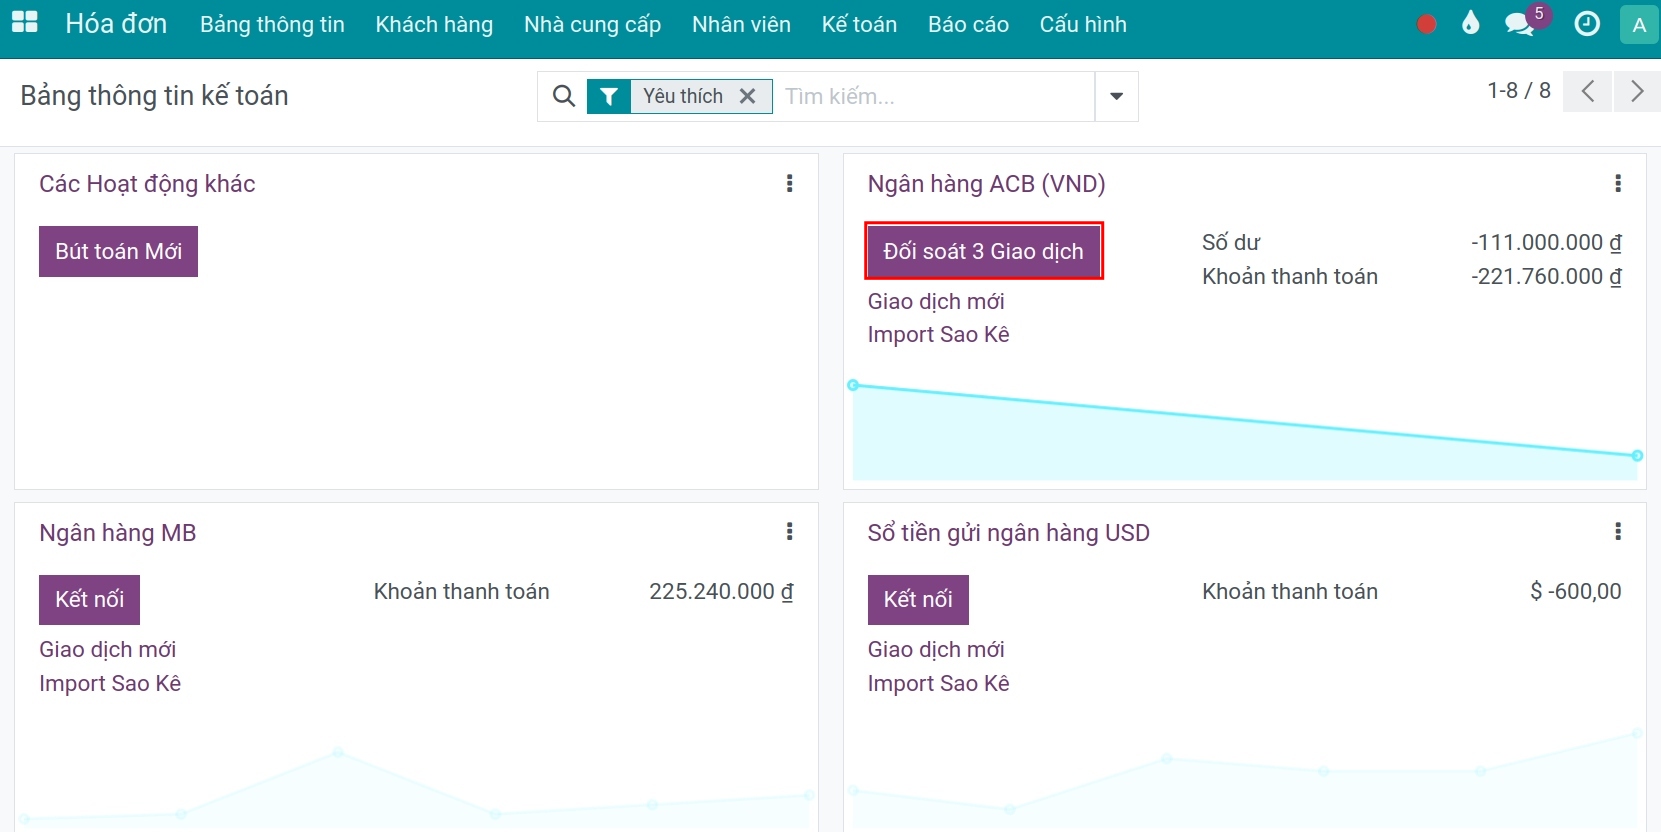Open the conversations chat icon

coord(1519,24)
